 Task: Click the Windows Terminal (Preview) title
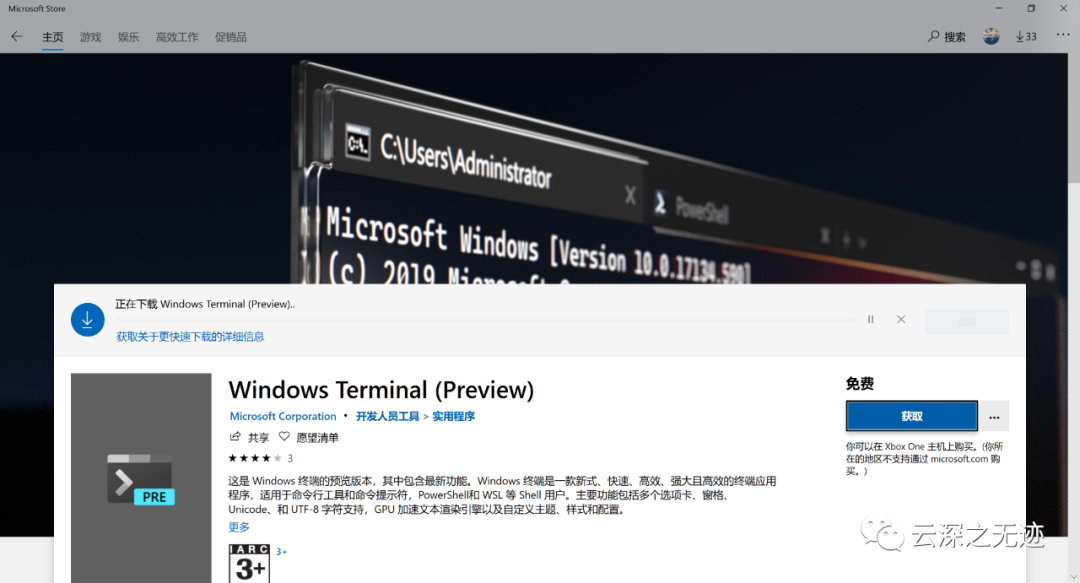pyautogui.click(x=382, y=390)
